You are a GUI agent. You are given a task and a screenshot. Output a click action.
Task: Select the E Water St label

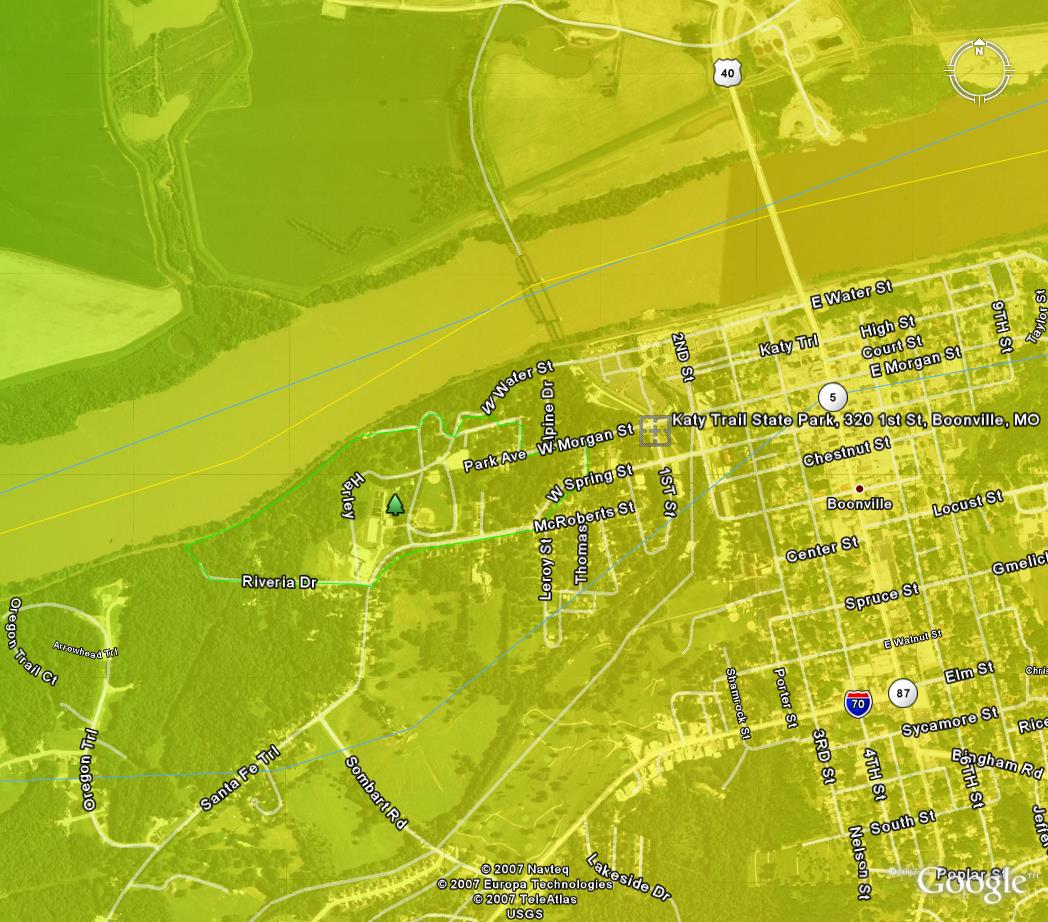(x=850, y=295)
